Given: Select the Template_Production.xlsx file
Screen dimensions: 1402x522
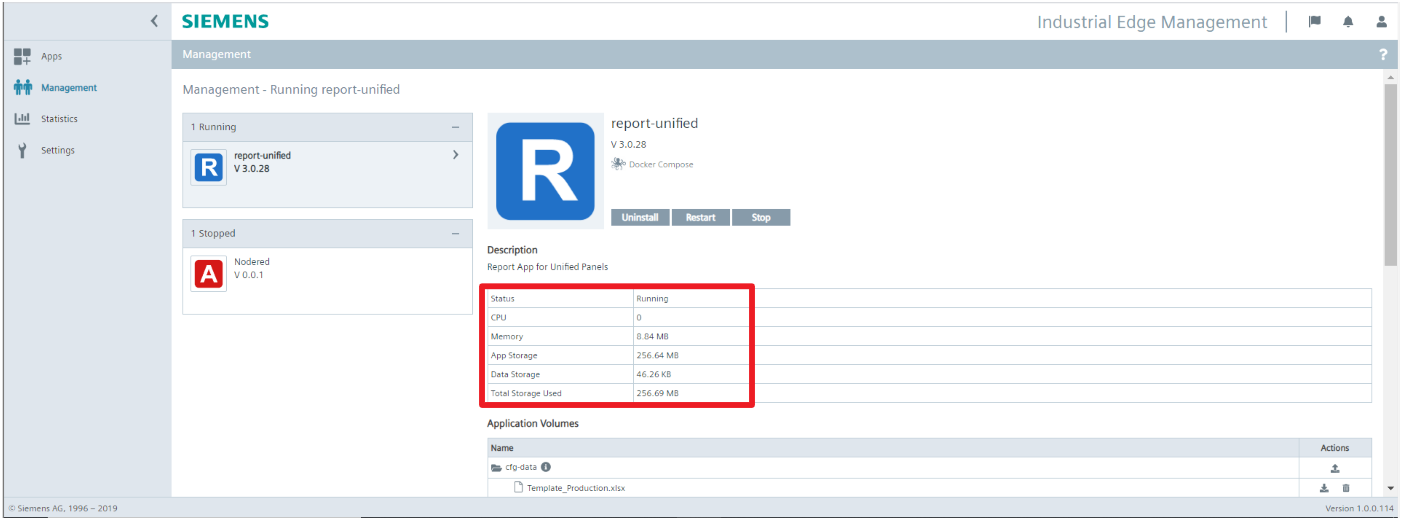Looking at the screenshot, I should click(575, 488).
